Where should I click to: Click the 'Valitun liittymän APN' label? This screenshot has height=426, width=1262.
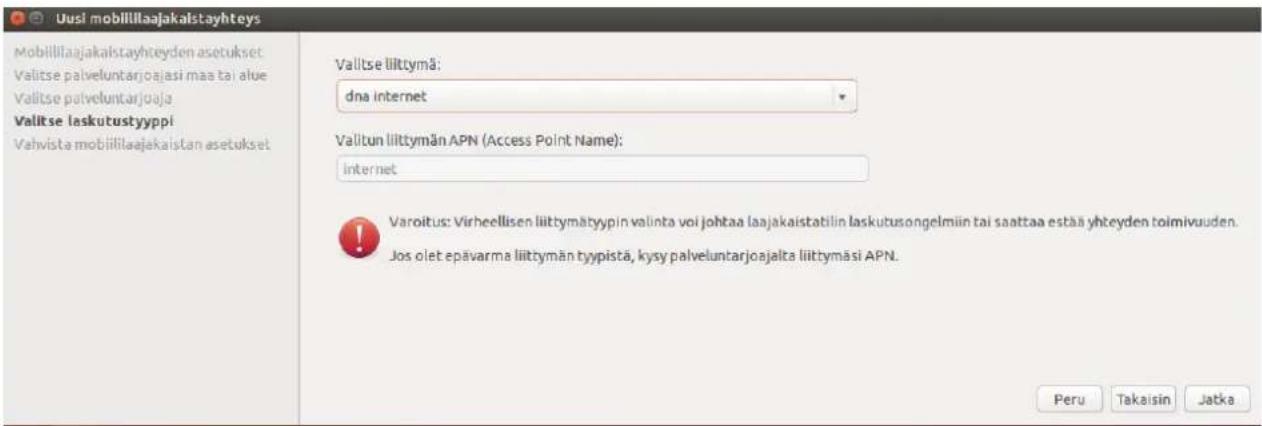point(479,140)
